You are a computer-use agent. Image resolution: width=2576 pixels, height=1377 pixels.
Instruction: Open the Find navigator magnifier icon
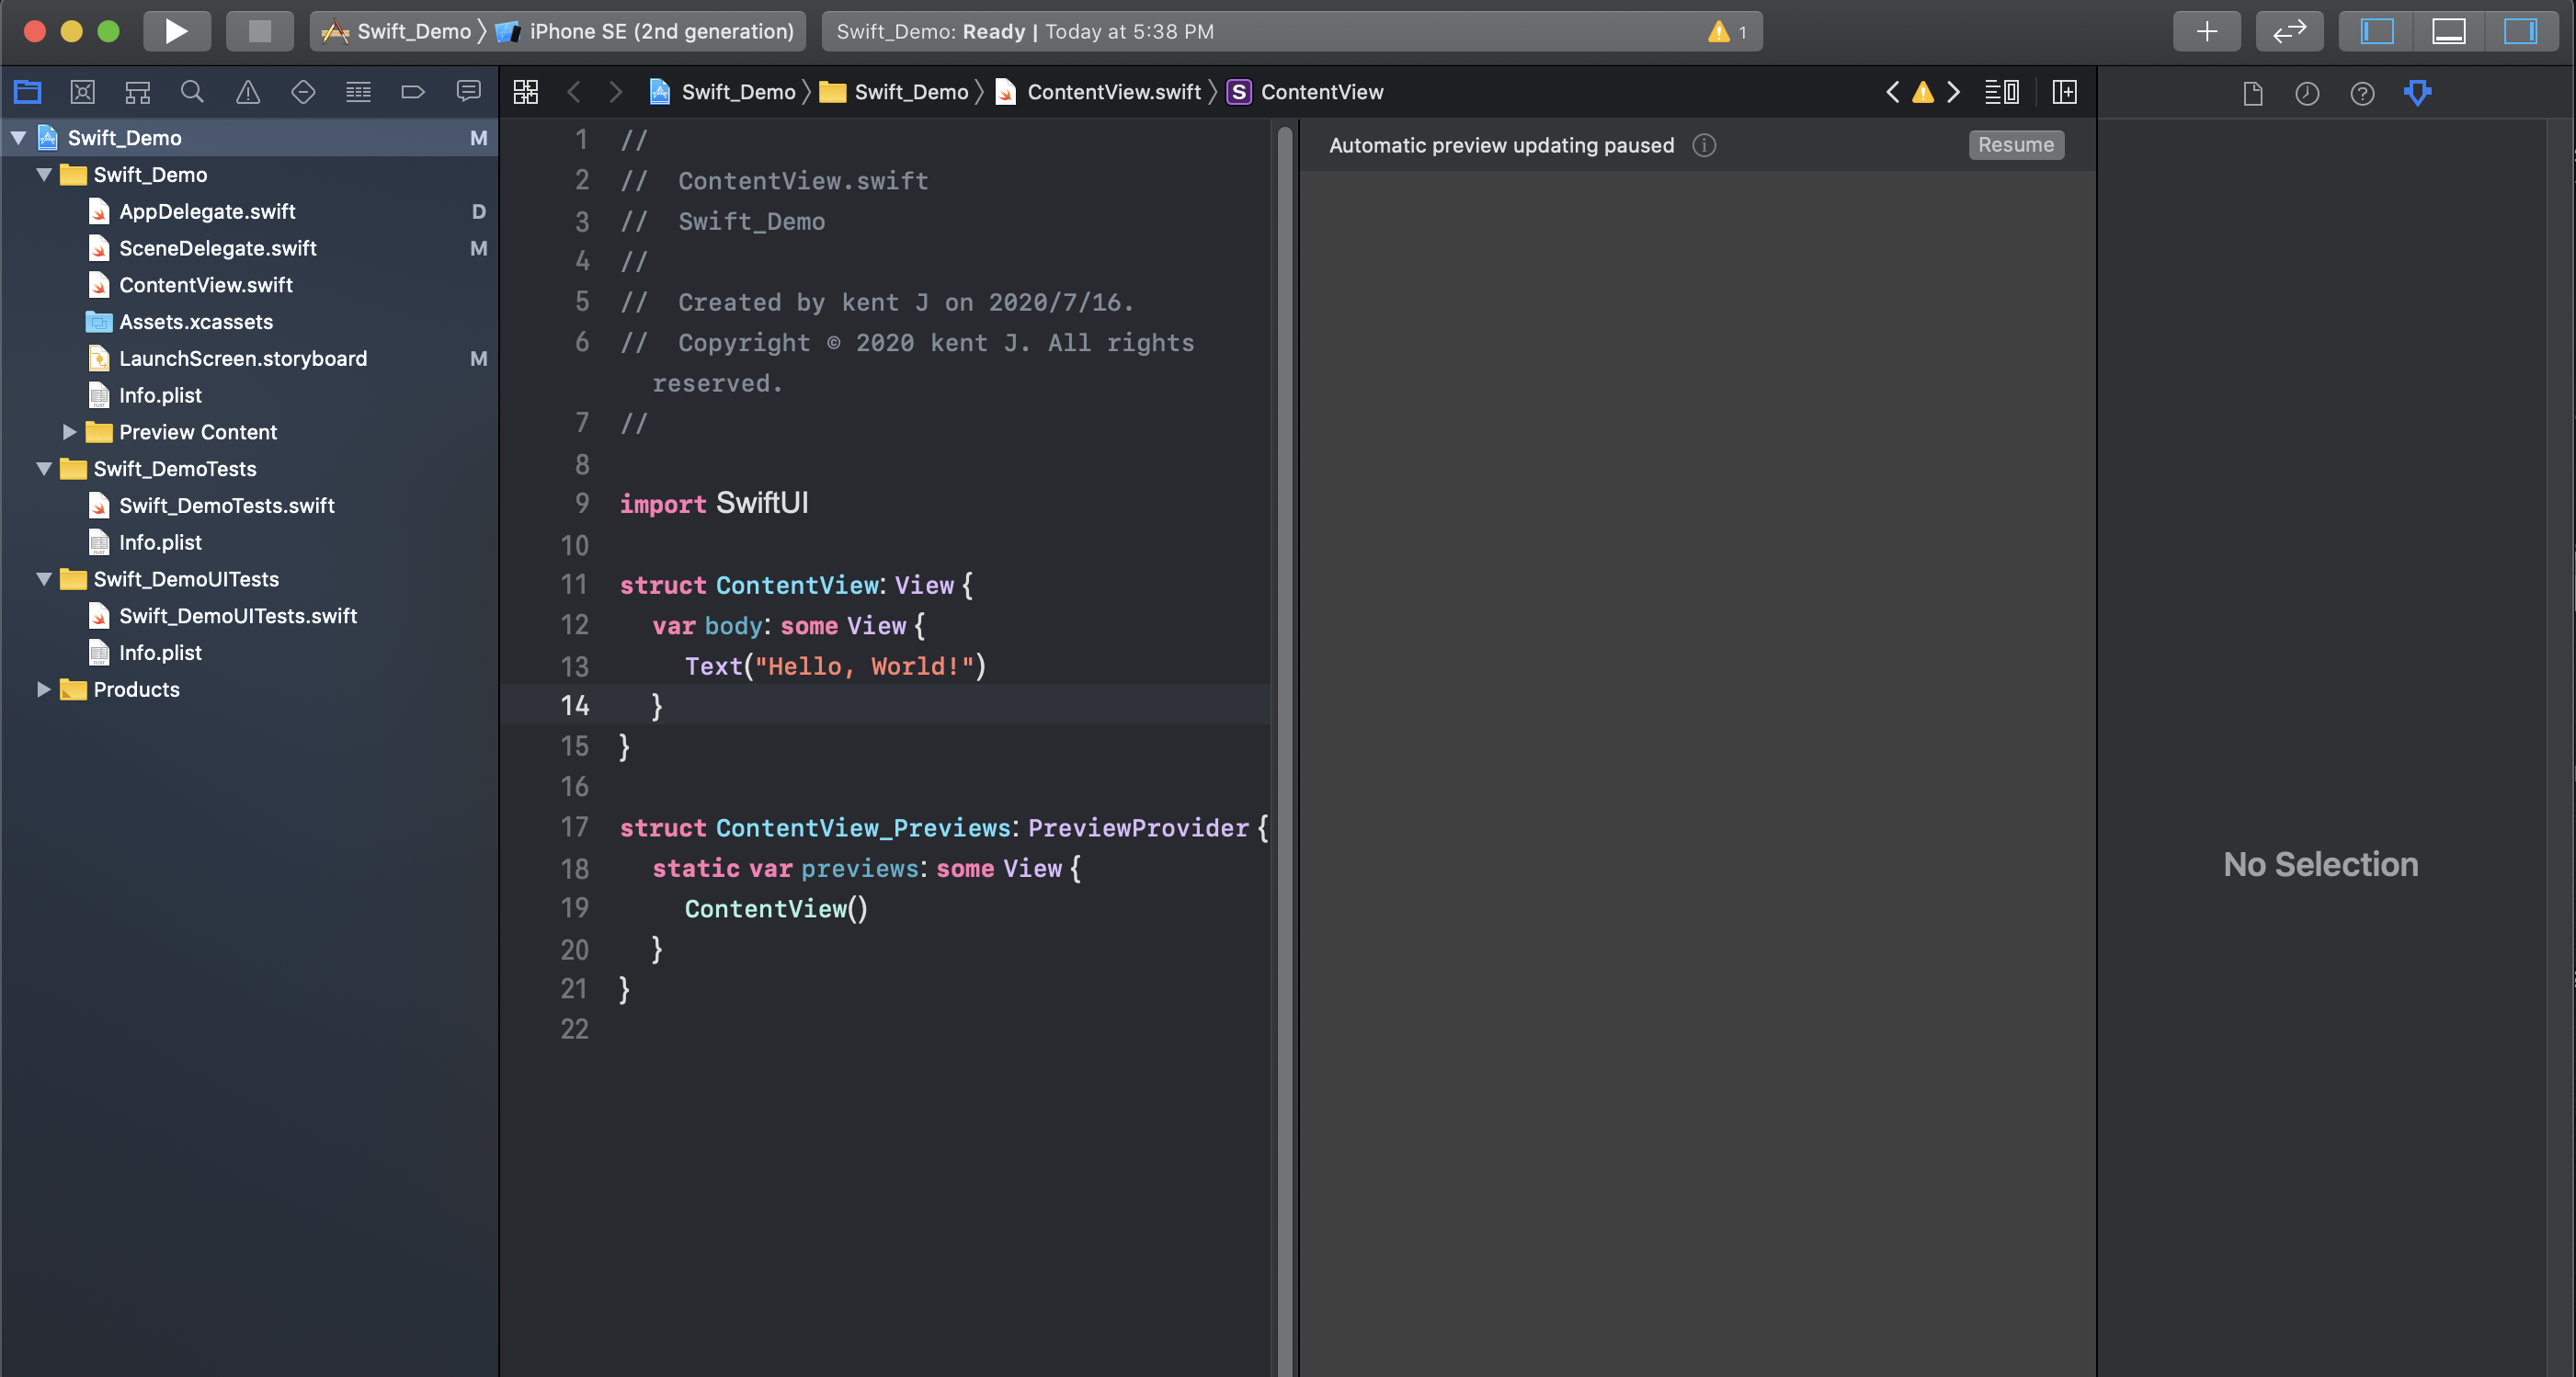[192, 92]
